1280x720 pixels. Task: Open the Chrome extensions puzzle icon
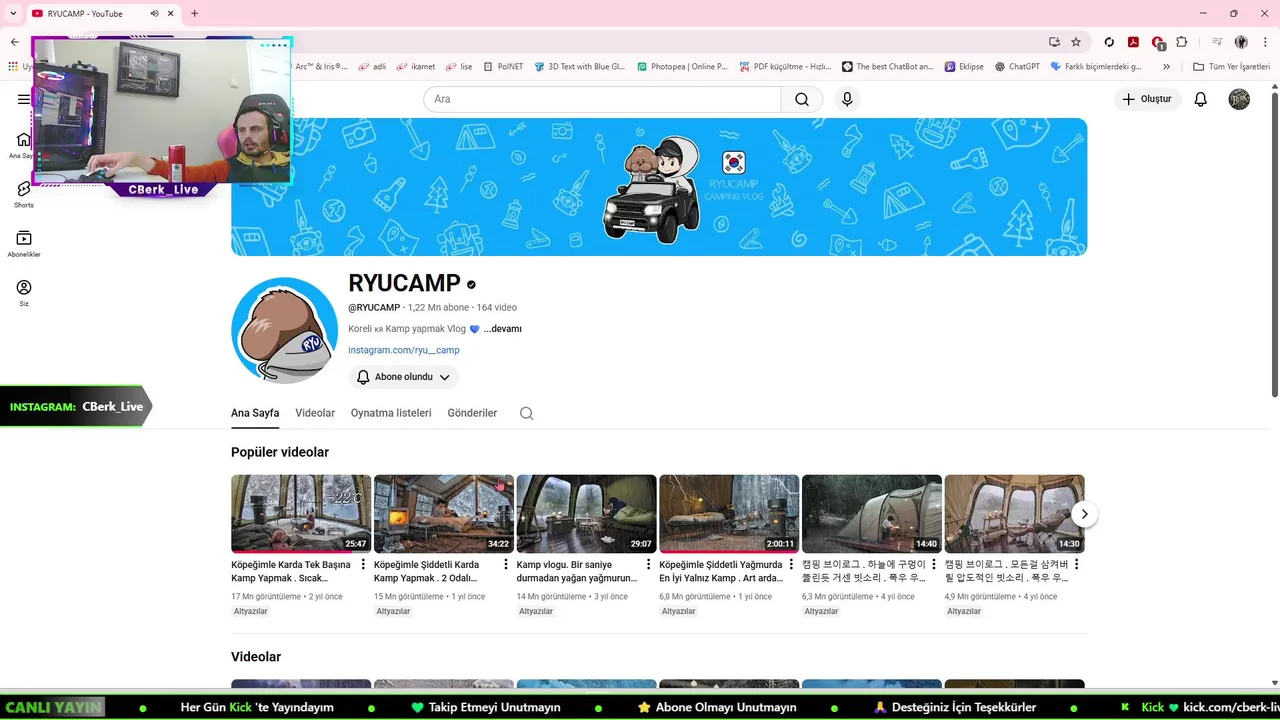(x=1182, y=42)
